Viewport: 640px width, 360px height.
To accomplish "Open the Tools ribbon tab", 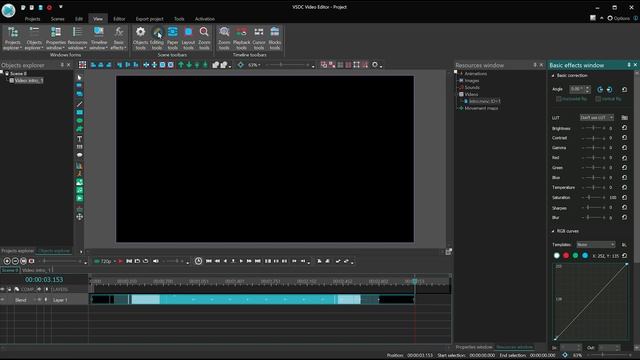I will pos(179,19).
